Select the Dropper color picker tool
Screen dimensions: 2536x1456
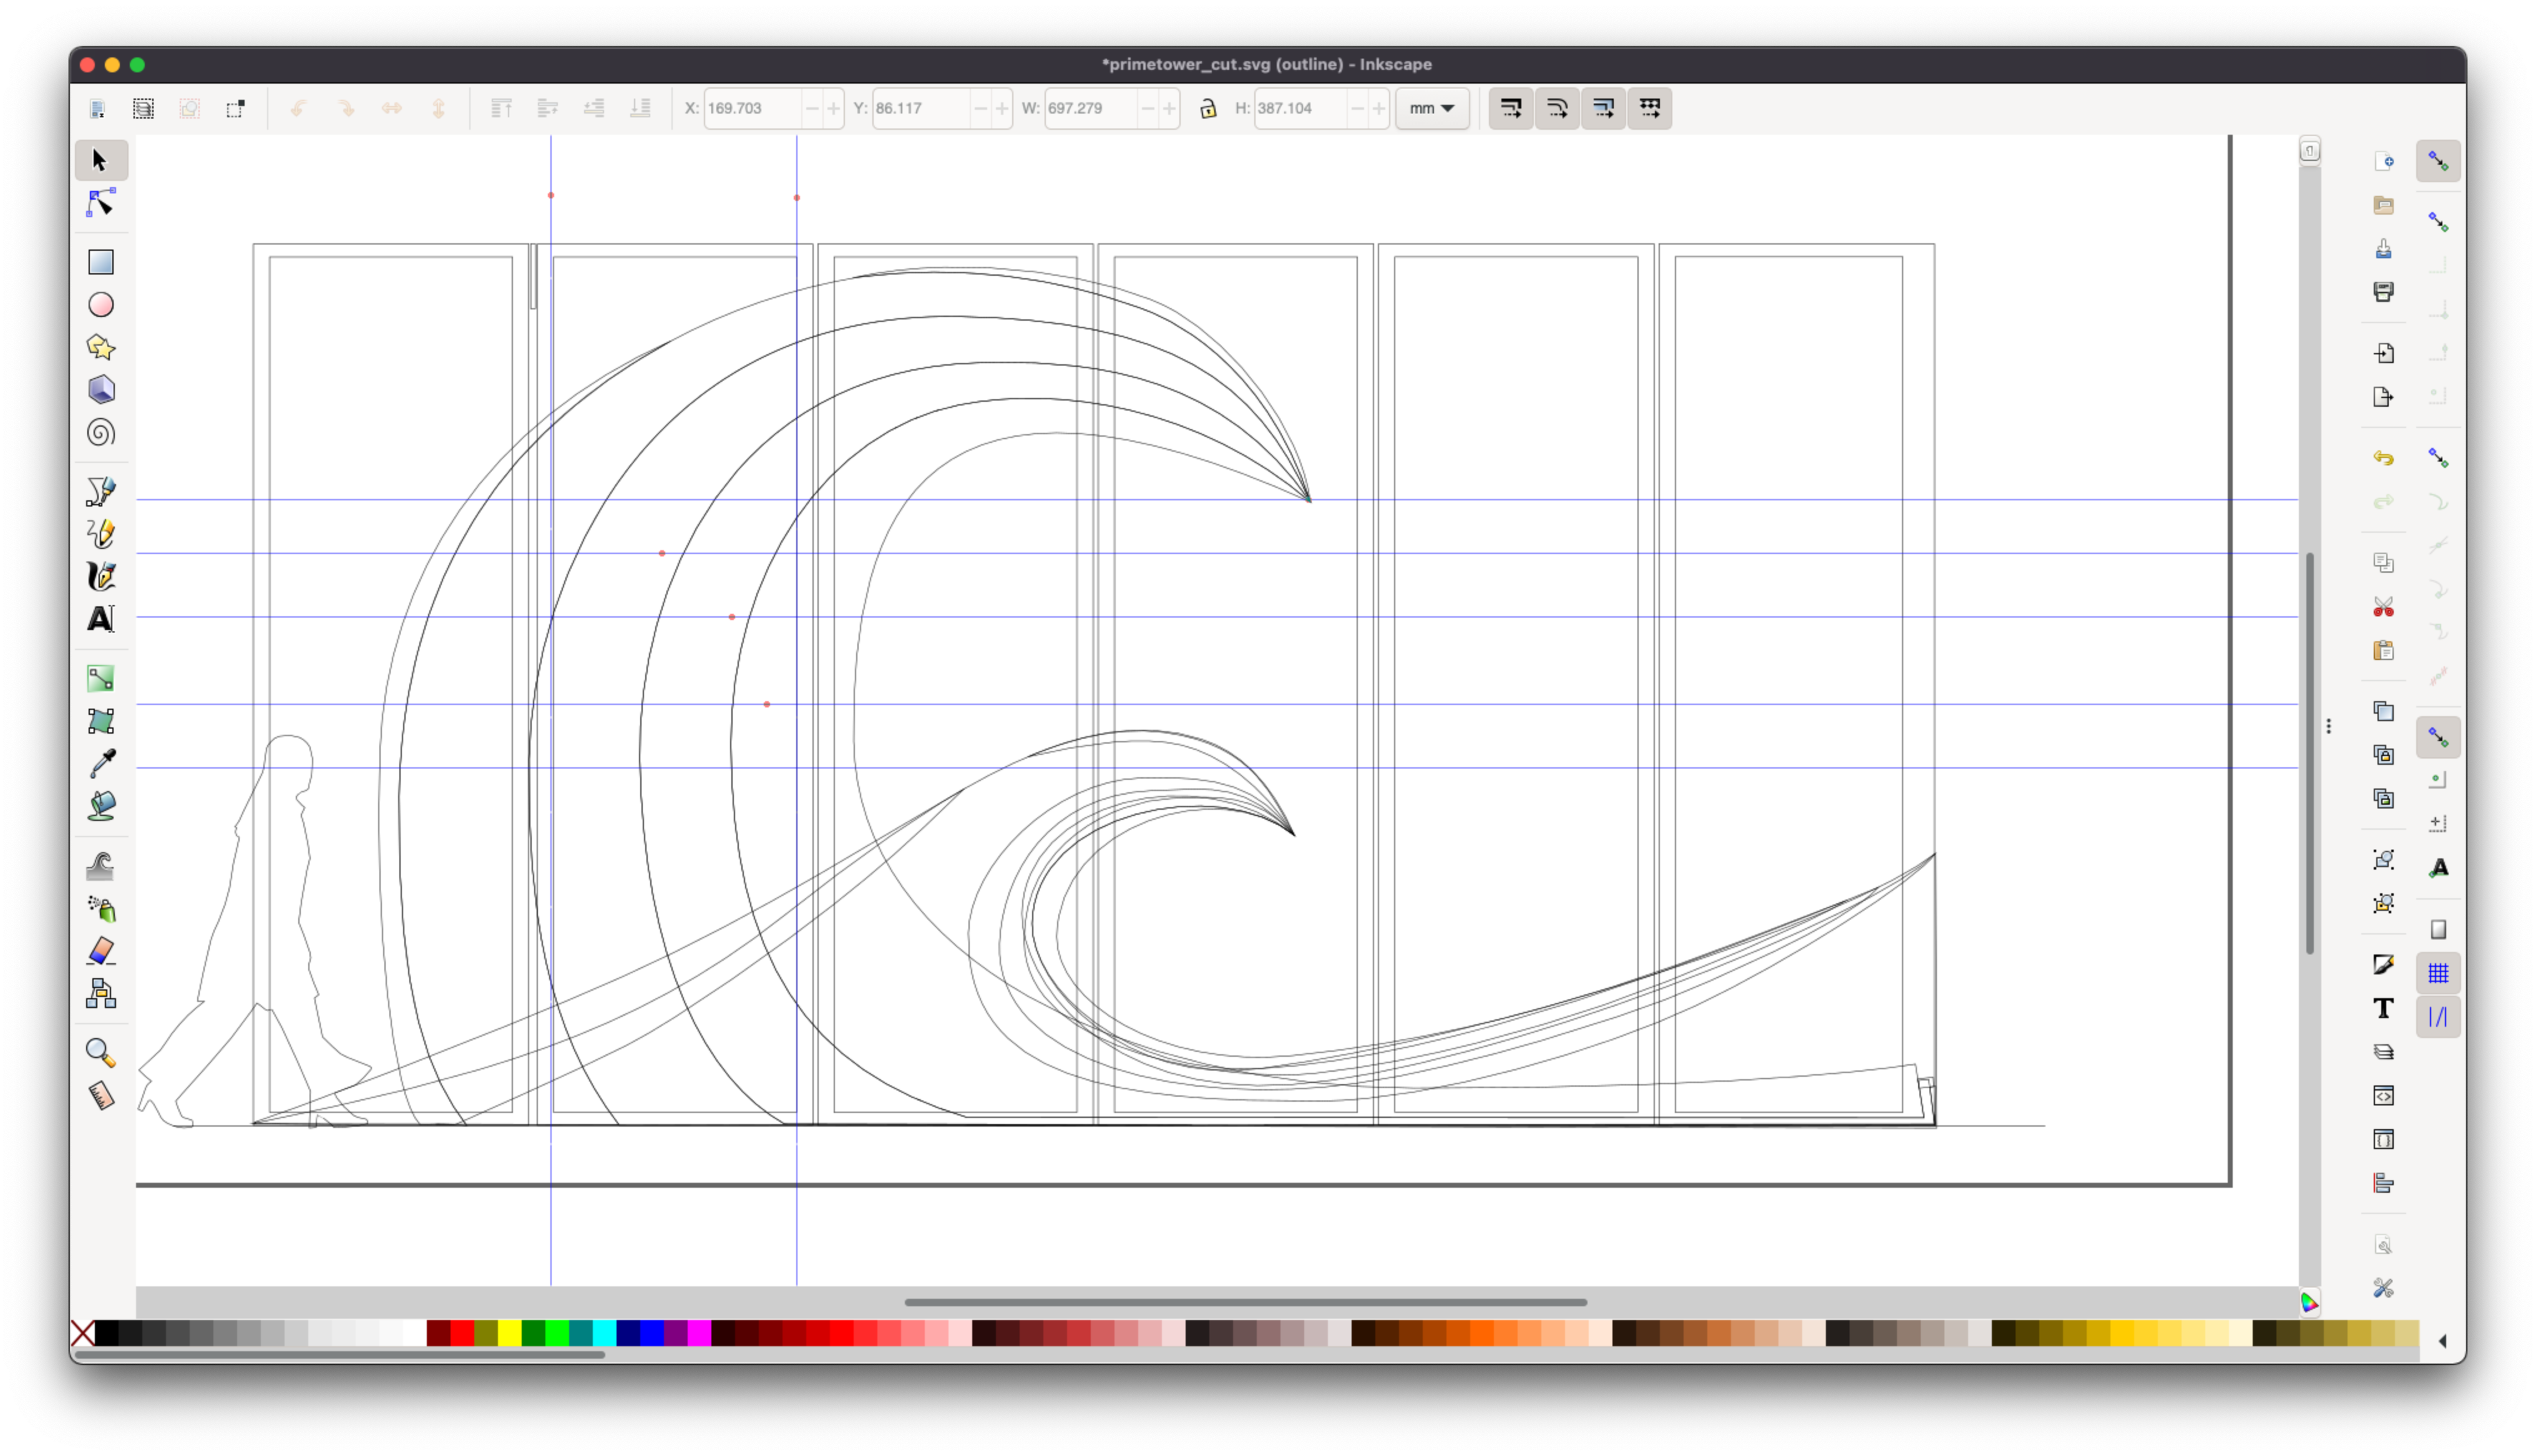click(100, 764)
